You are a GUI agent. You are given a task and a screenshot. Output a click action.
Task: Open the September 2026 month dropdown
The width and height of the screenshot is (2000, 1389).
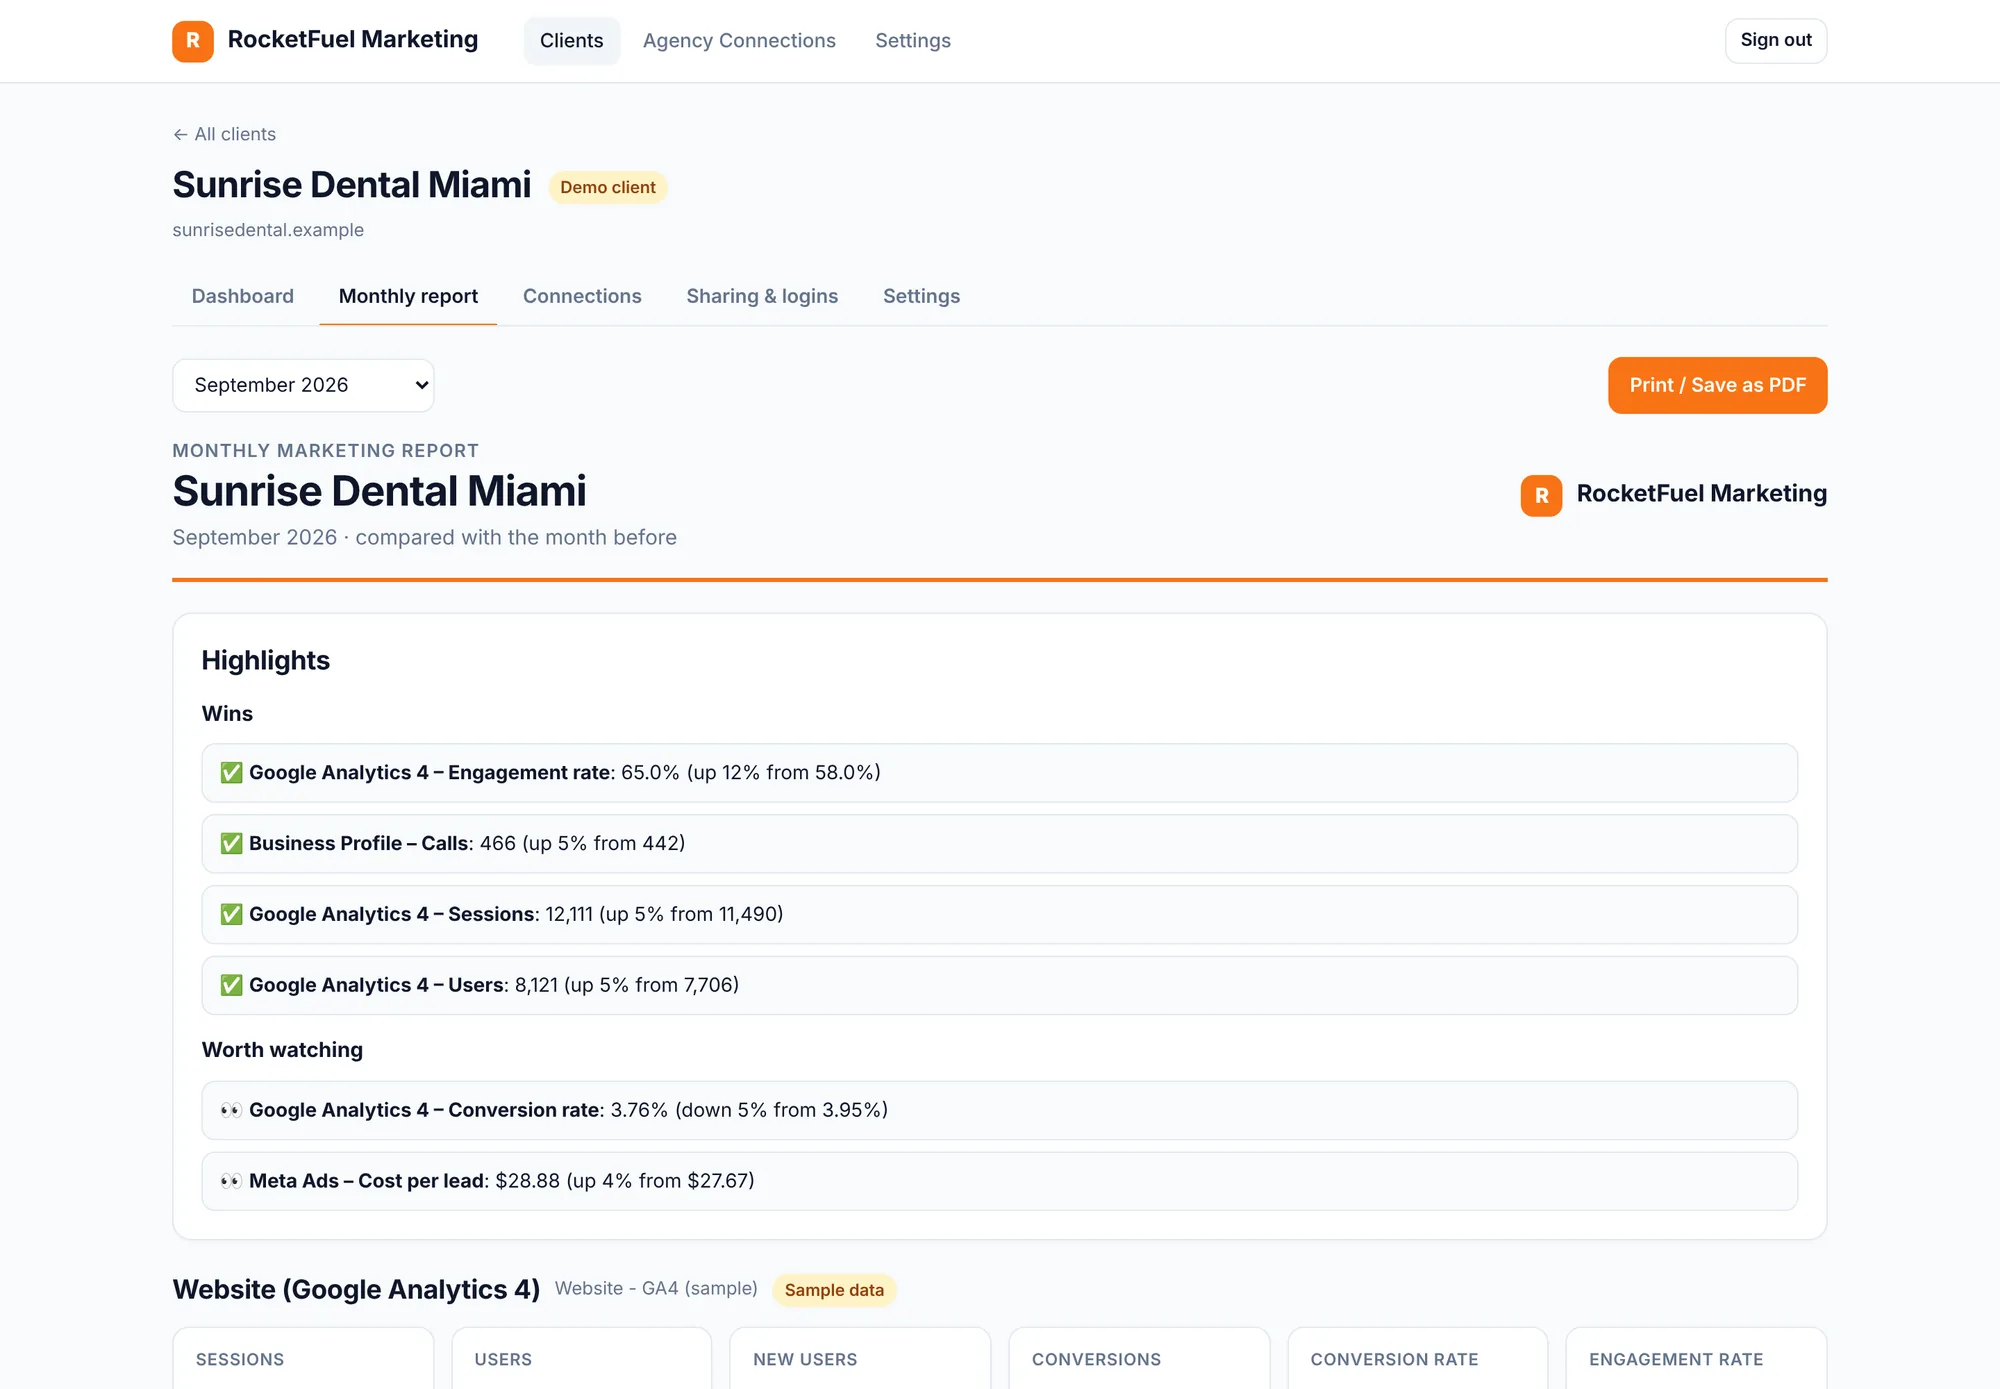303,385
